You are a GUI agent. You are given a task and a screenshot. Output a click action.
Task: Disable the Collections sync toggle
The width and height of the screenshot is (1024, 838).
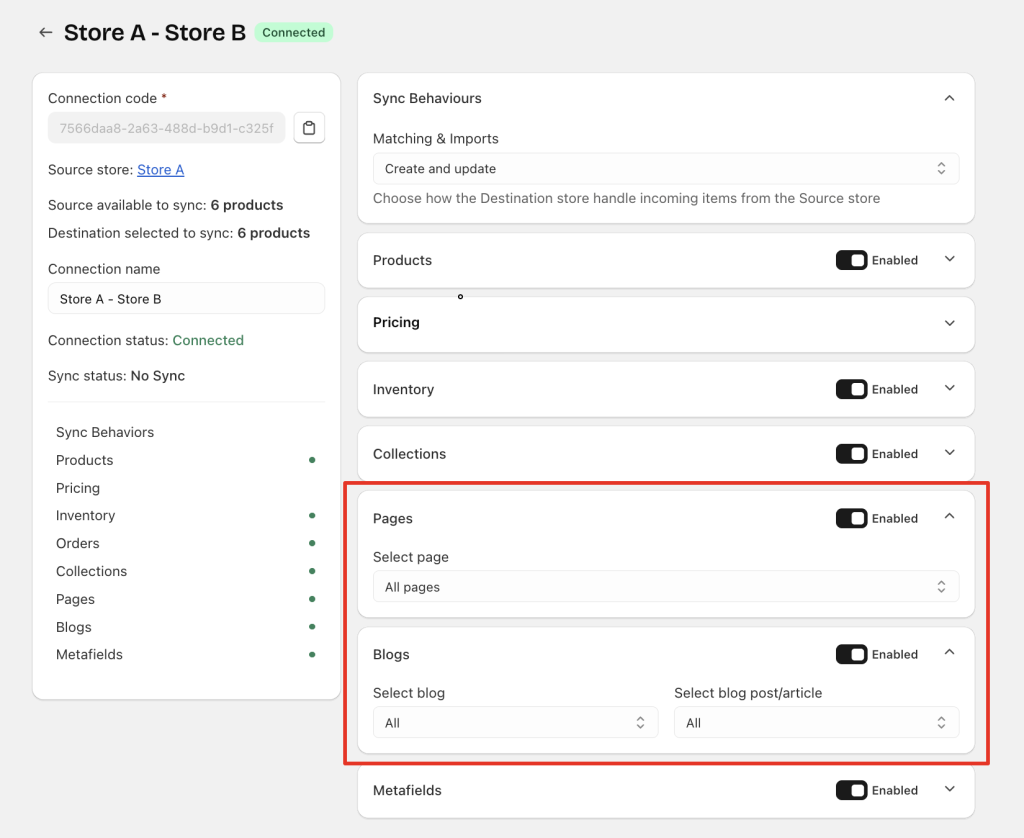(x=851, y=454)
